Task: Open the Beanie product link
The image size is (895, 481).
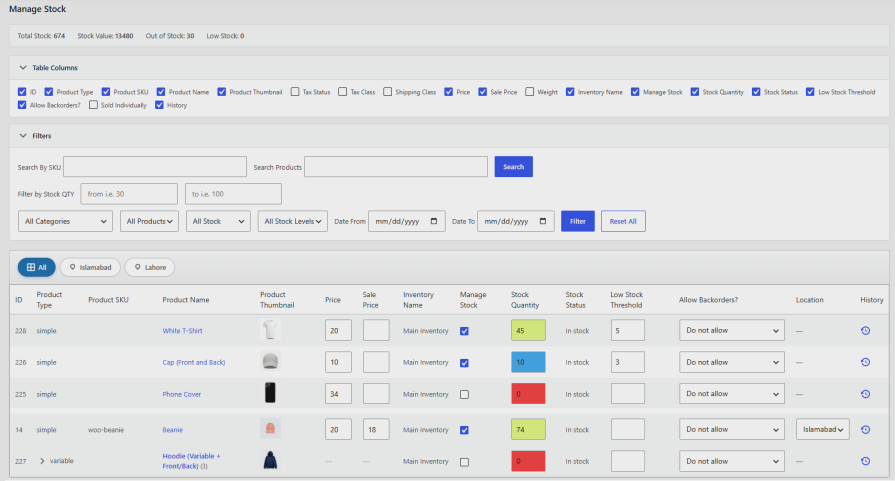Action: click(x=172, y=430)
